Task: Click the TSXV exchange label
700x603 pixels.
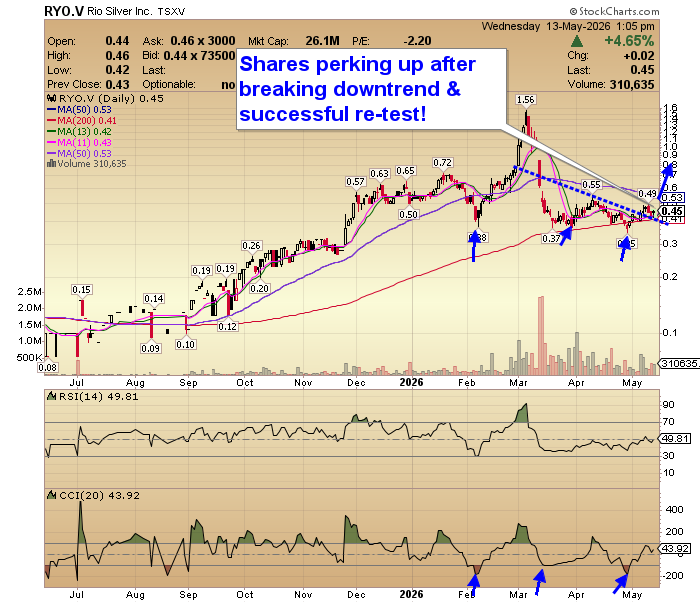Action: (171, 12)
